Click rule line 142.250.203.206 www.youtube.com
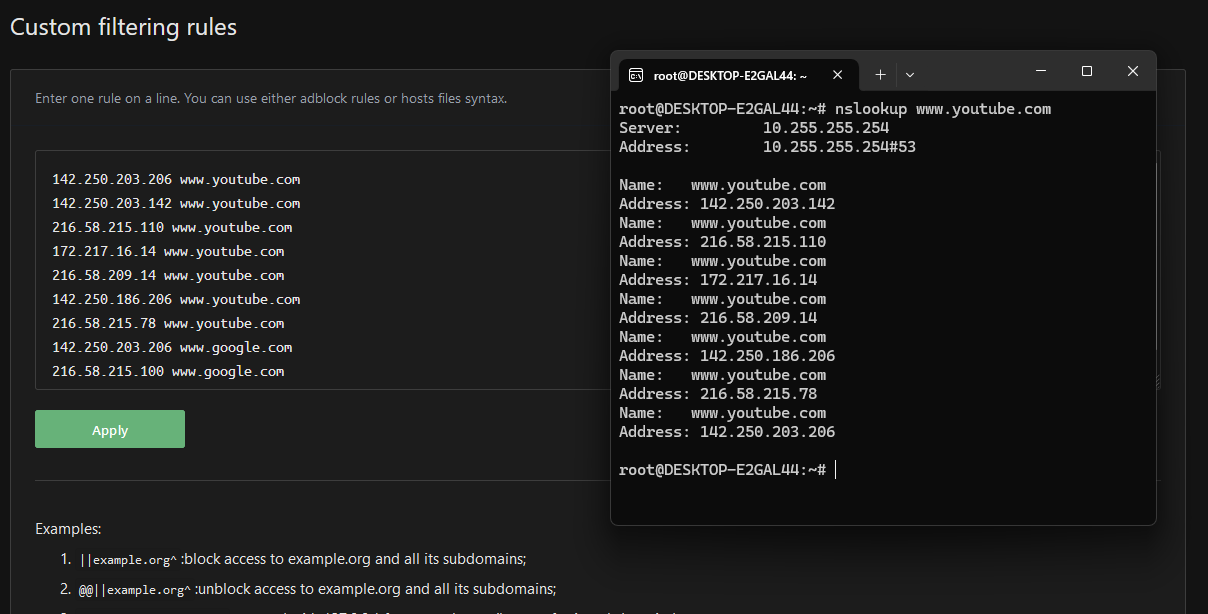This screenshot has height=614, width=1208. 176,180
